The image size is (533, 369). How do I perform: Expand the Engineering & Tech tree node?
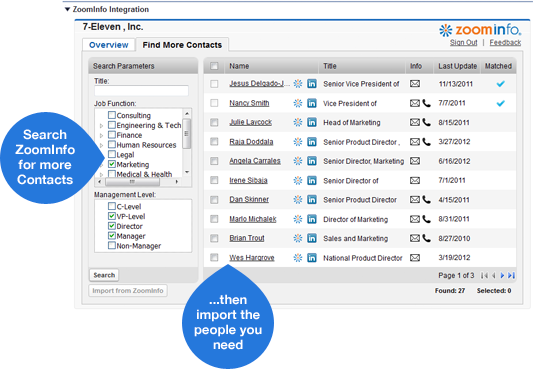(101, 126)
